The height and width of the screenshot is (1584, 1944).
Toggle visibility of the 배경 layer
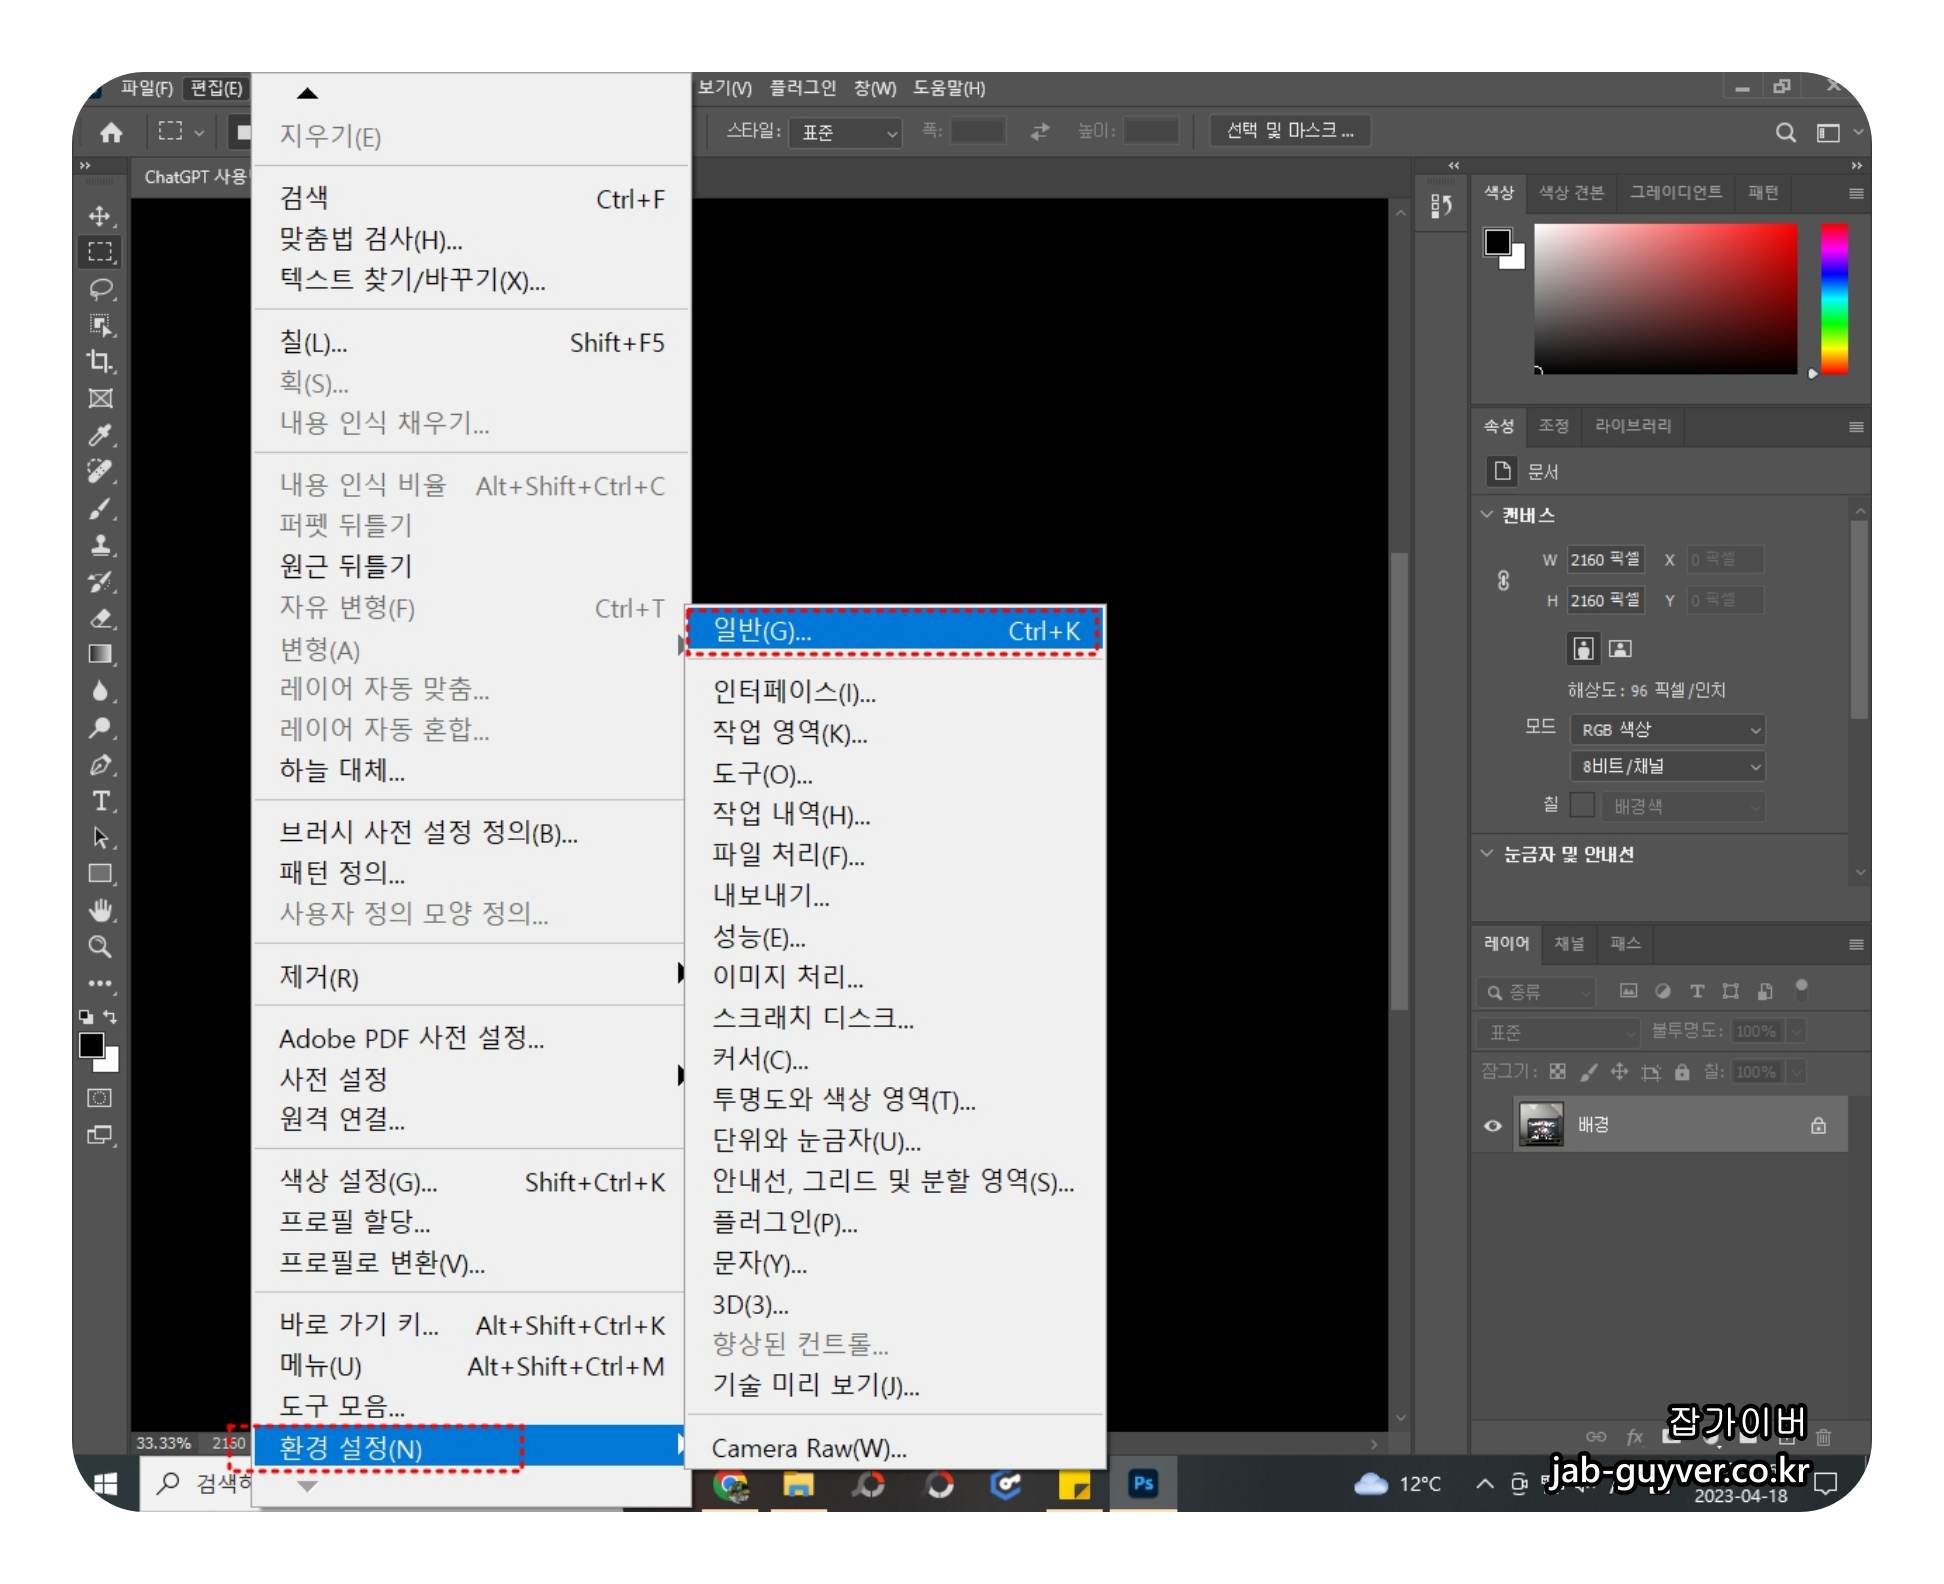1493,1125
